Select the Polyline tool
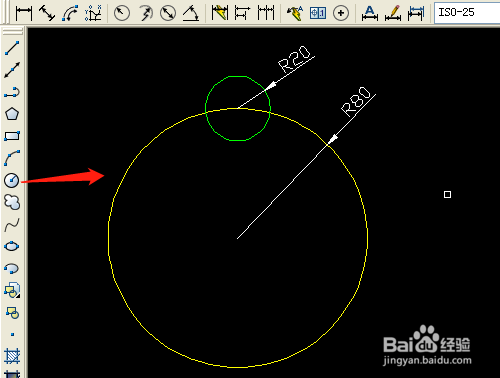500x378 pixels. pos(12,92)
